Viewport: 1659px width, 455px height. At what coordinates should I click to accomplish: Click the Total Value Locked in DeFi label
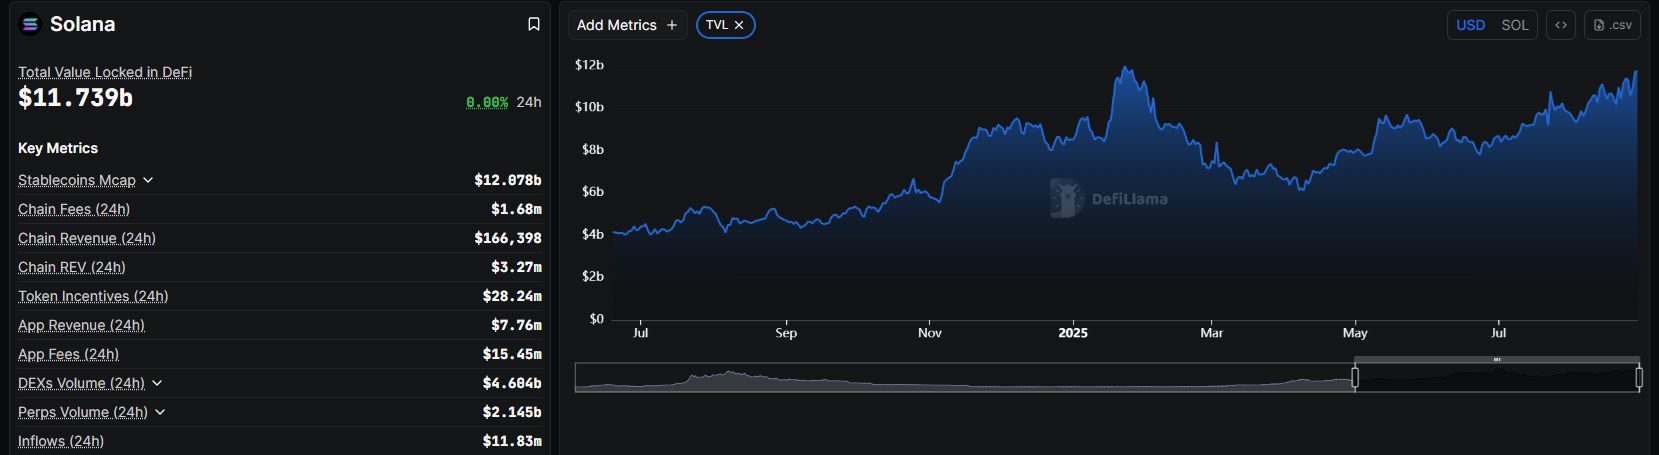click(105, 72)
